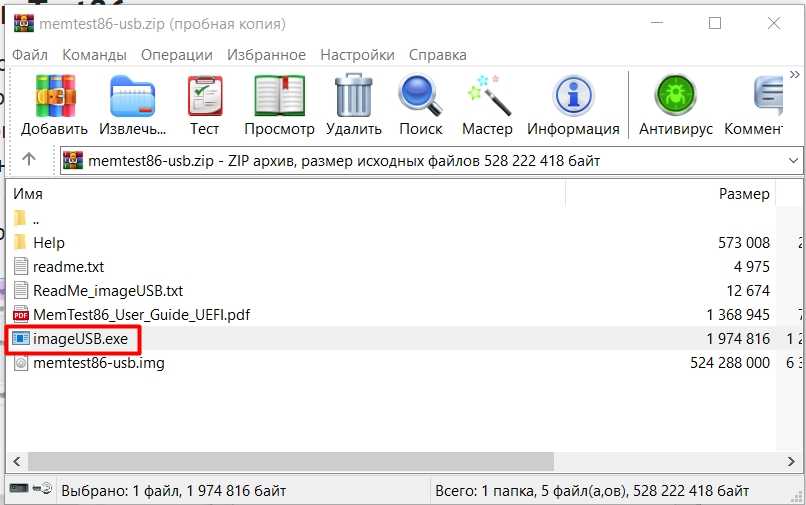The height and width of the screenshot is (505, 806).
Task: Open the Файл menu
Action: pos(30,55)
